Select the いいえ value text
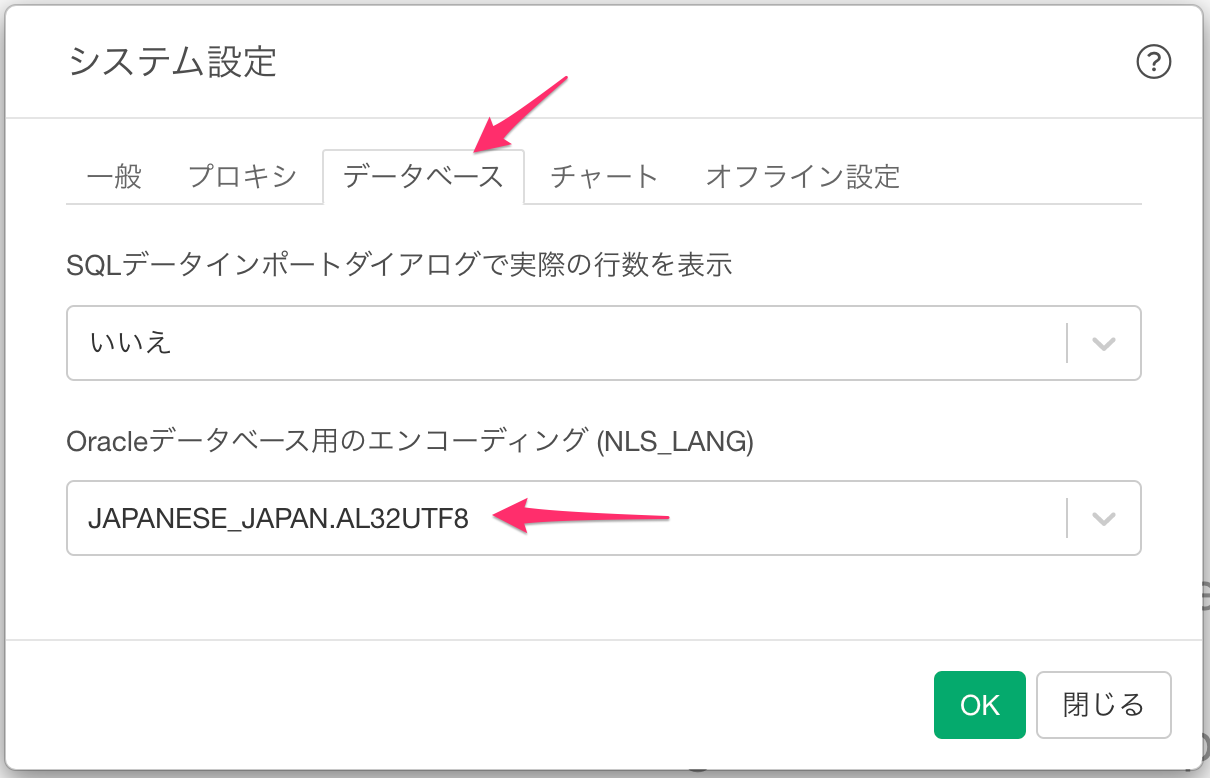Viewport: 1210px width, 778px height. 131,343
